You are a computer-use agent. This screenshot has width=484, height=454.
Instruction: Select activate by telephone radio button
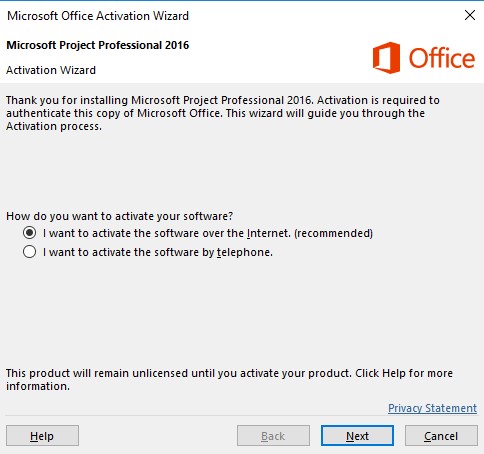pos(29,252)
